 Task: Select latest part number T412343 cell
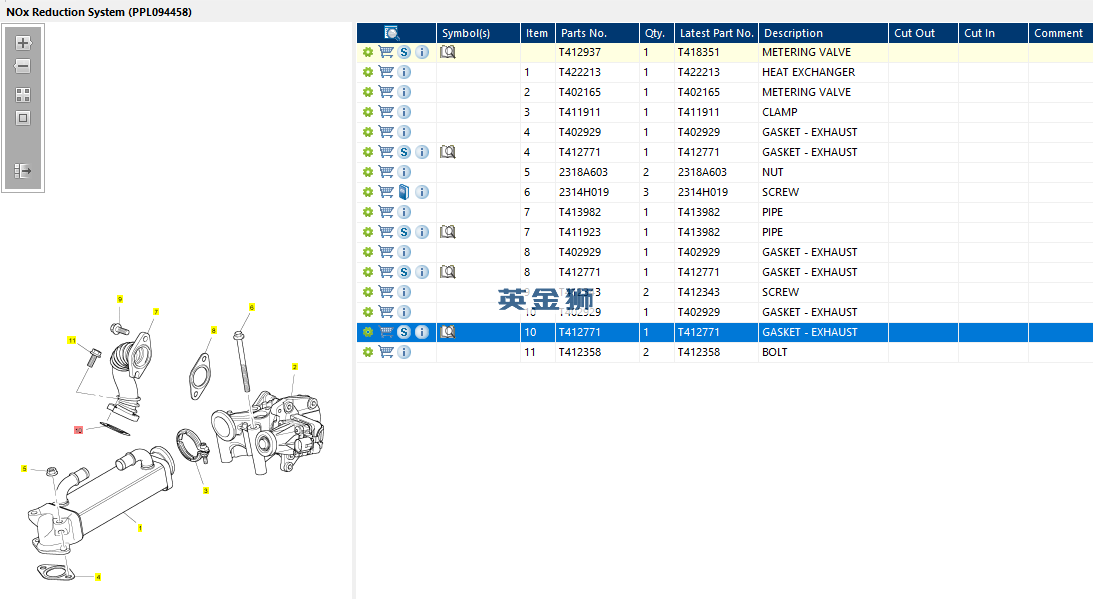[717, 291]
